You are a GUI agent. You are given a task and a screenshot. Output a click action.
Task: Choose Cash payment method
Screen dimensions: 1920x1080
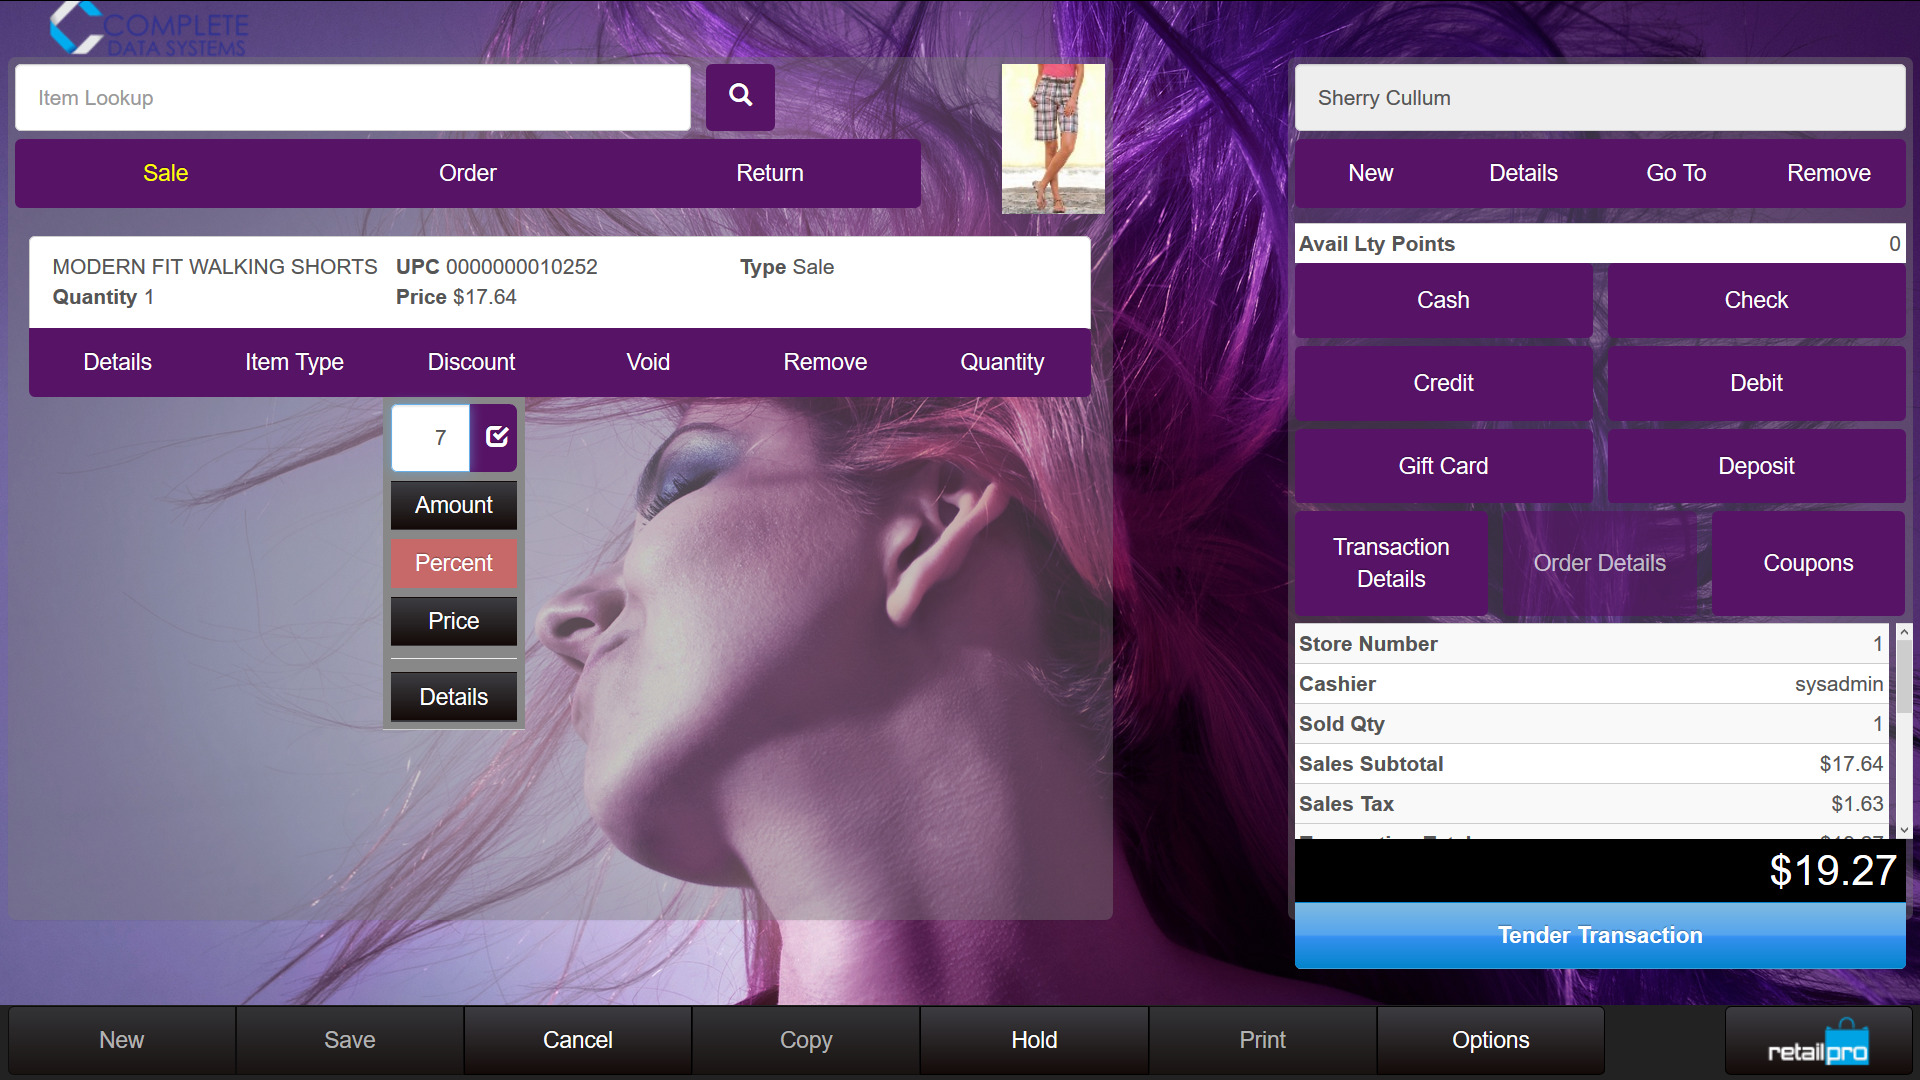coord(1442,300)
